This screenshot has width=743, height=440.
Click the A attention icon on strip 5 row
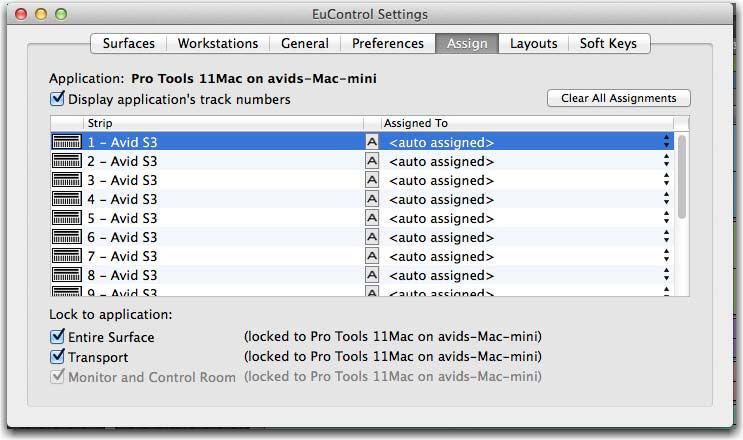coord(372,218)
